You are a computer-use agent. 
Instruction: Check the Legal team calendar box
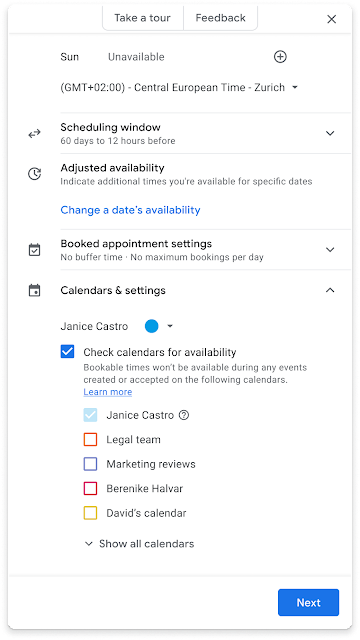point(90,440)
